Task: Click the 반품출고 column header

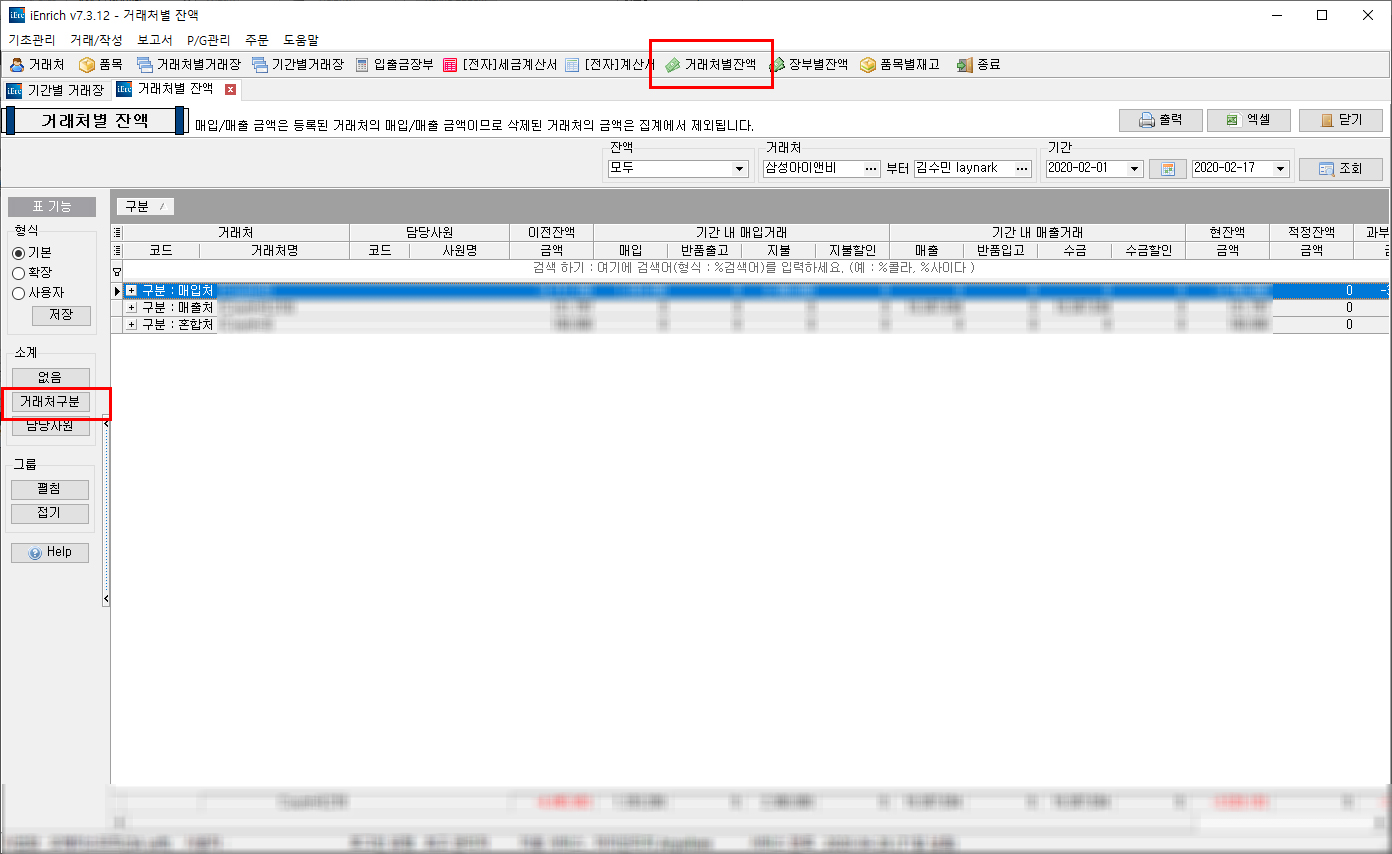Action: 705,251
